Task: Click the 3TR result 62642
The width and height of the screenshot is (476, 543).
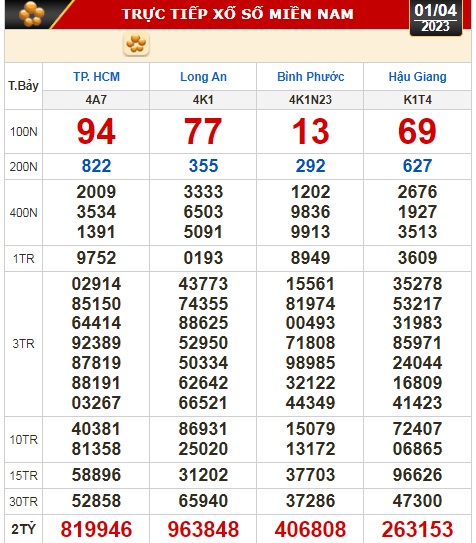Action: tap(203, 383)
